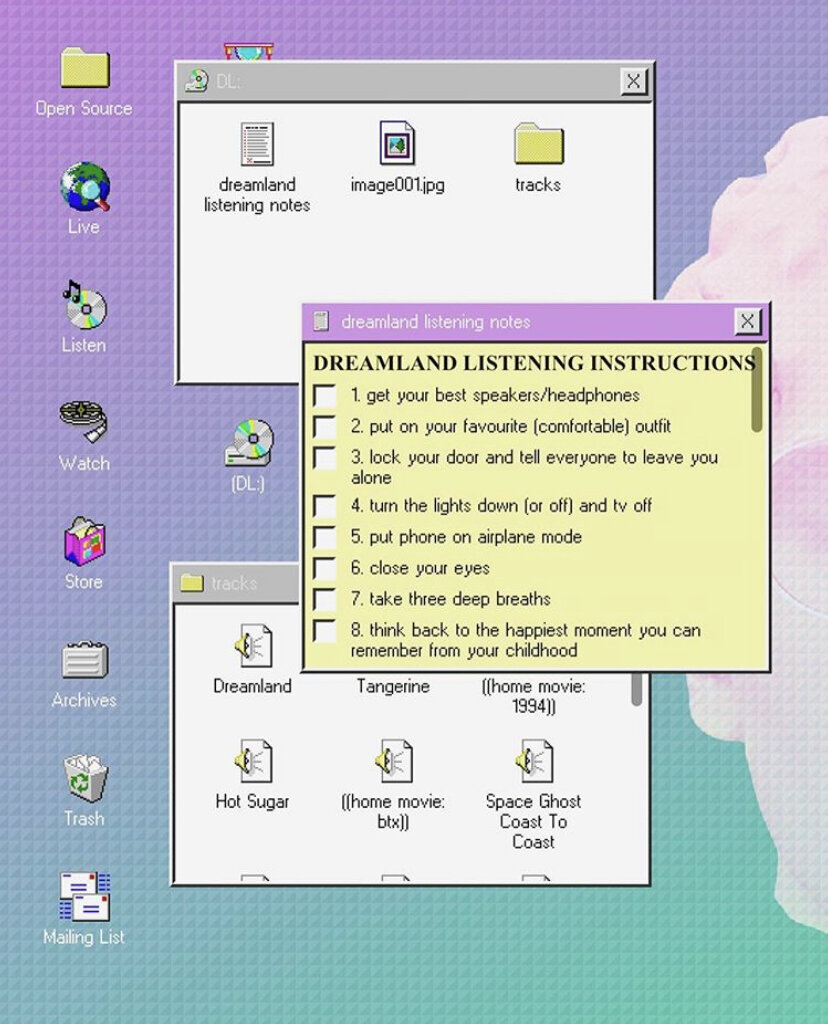Open the Store shopping bag icon
Screen dimensions: 828x1024
click(84, 541)
